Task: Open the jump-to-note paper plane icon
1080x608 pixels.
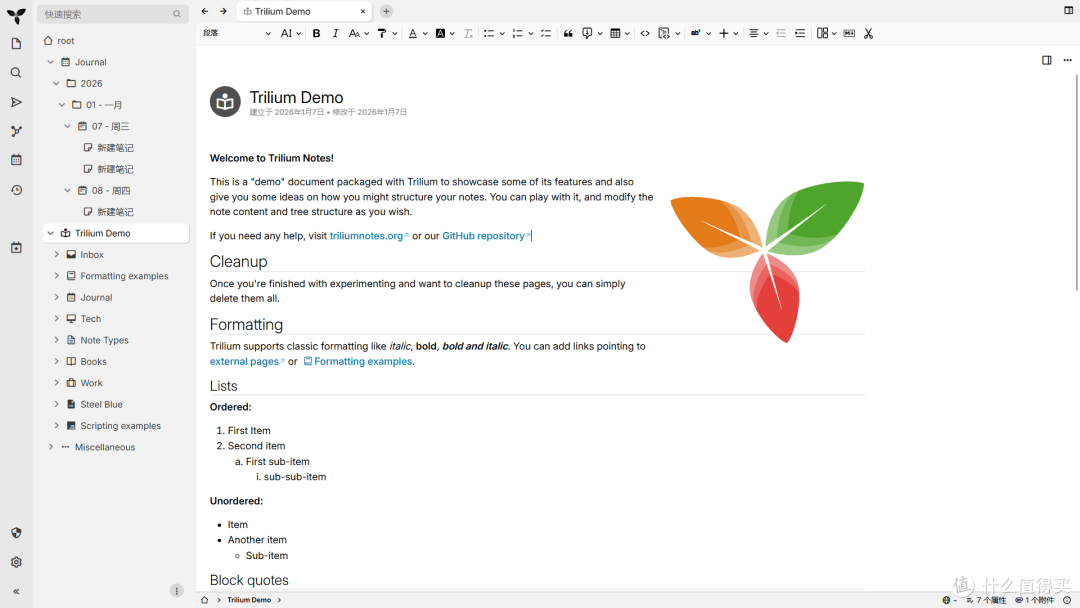Action: tap(16, 103)
